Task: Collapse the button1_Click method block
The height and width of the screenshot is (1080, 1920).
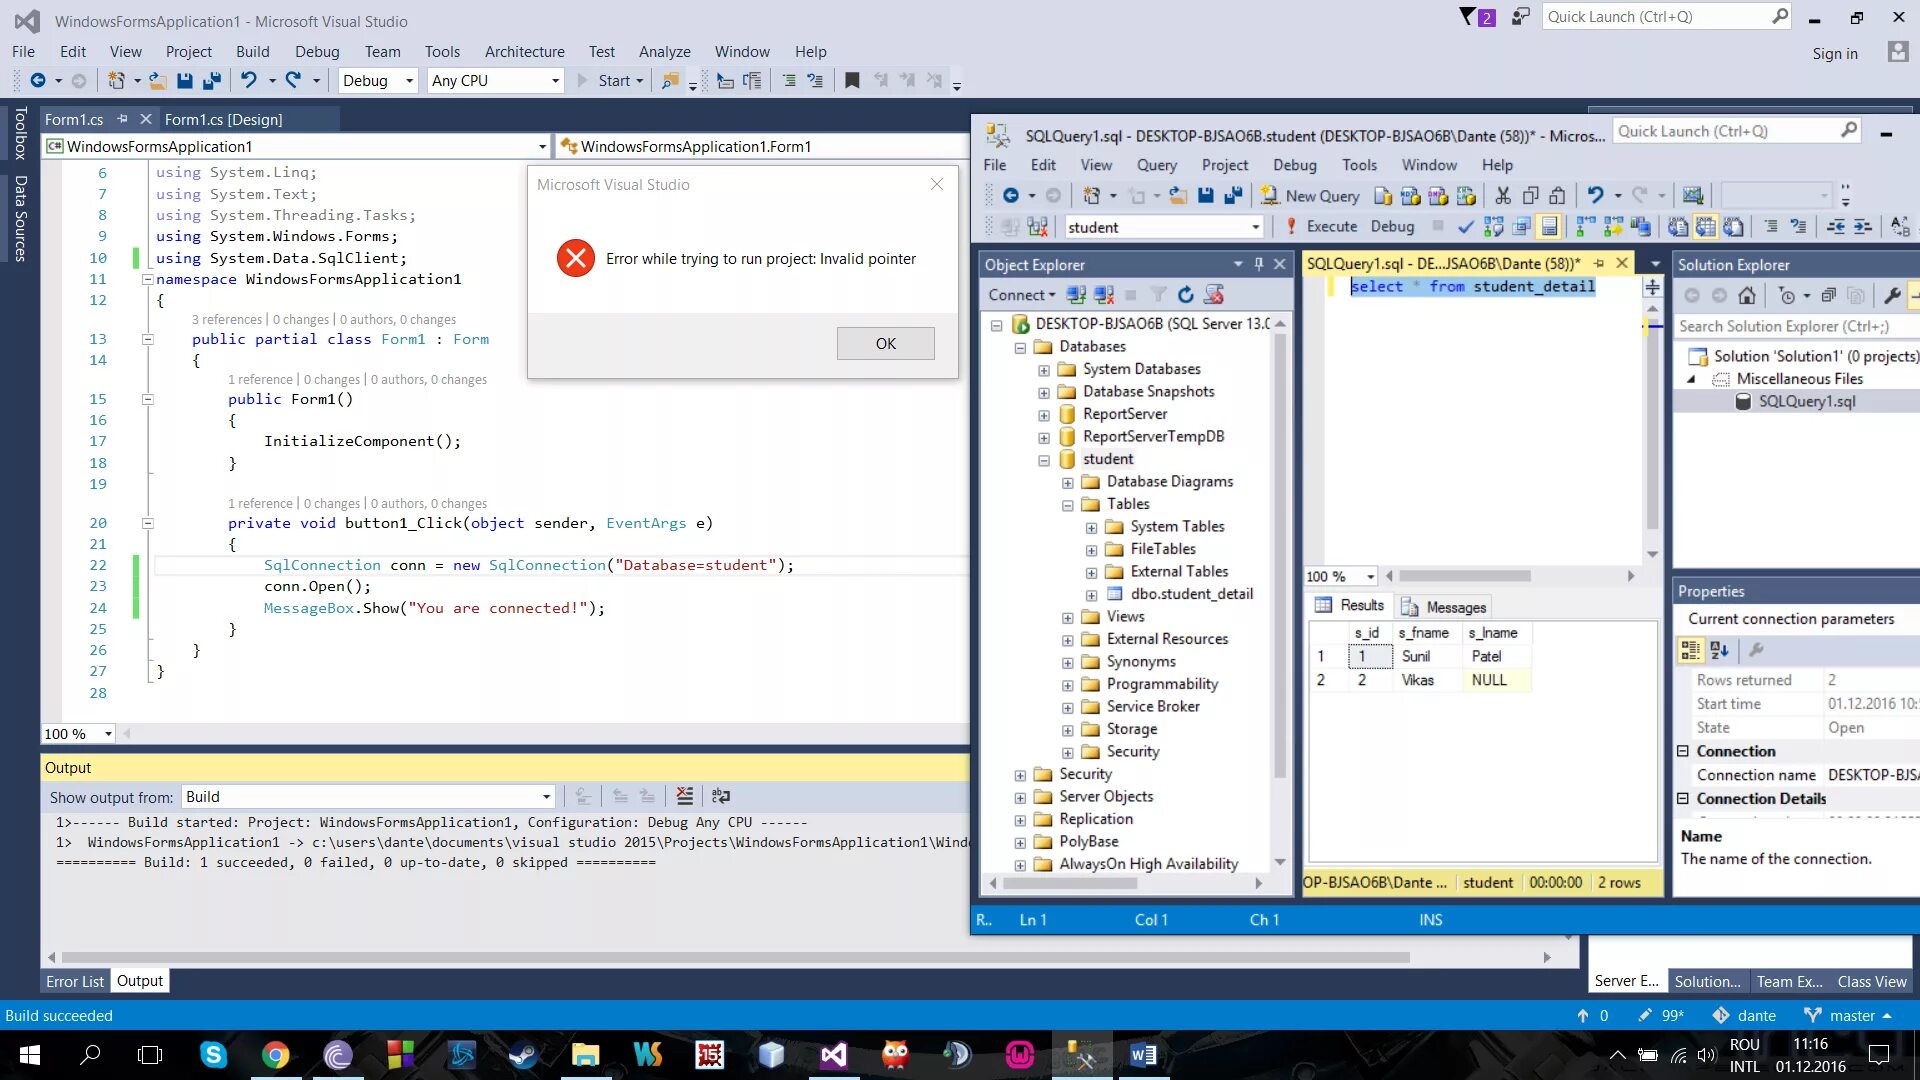Action: tap(147, 523)
